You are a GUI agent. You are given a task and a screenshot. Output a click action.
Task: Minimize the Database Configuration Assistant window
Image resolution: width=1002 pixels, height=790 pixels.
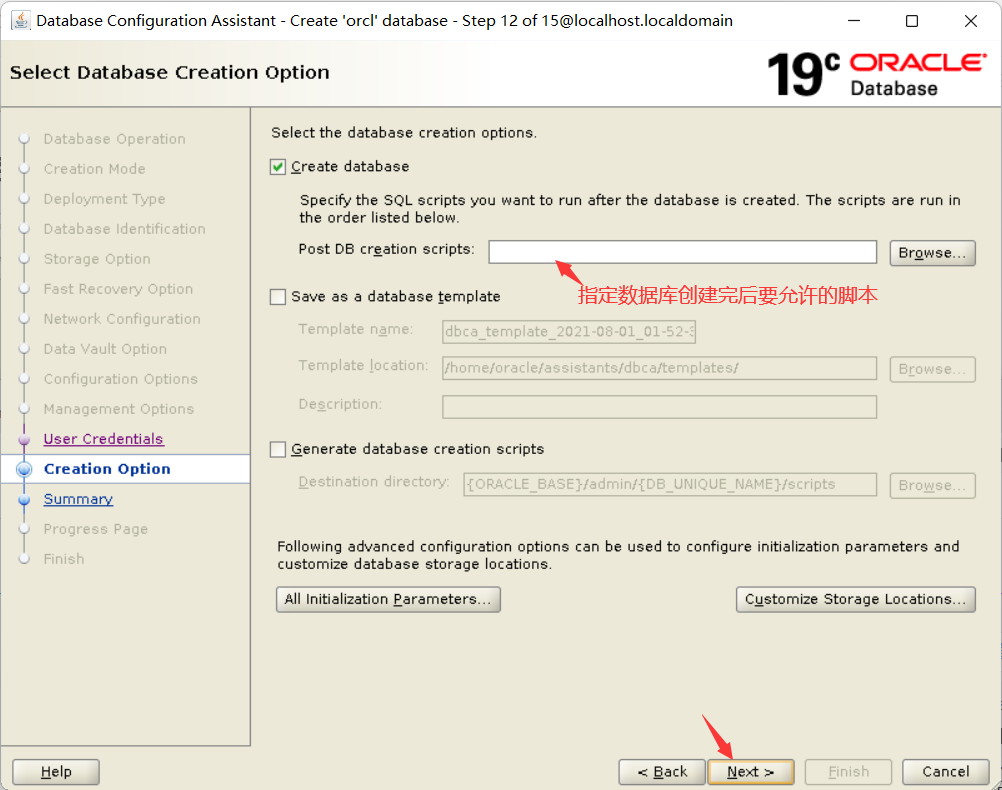point(854,21)
